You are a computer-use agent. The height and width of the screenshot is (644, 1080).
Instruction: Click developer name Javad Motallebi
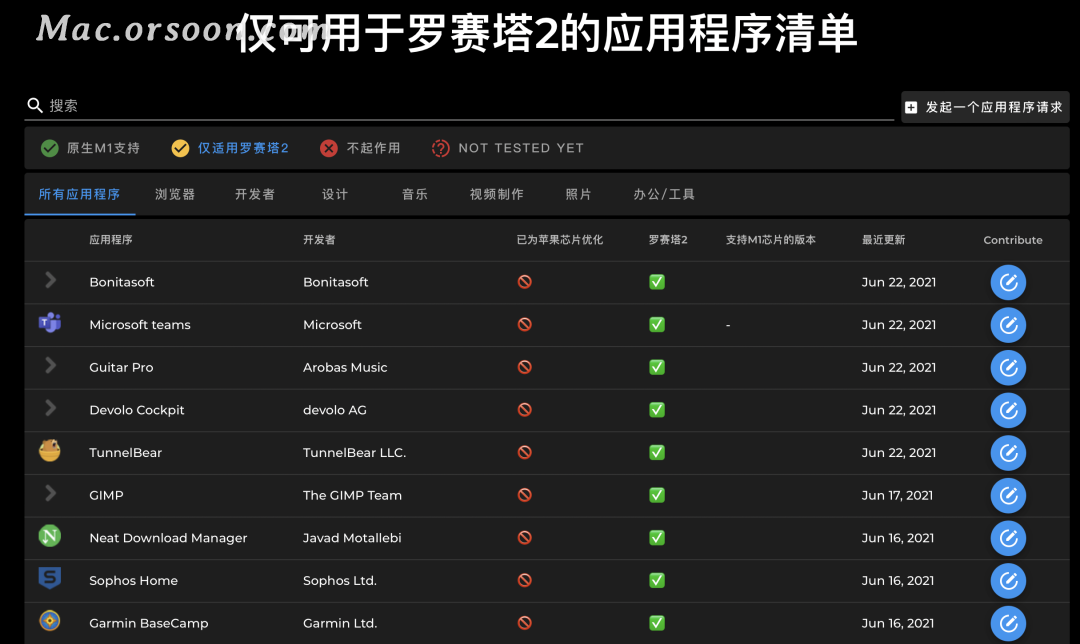click(x=352, y=538)
